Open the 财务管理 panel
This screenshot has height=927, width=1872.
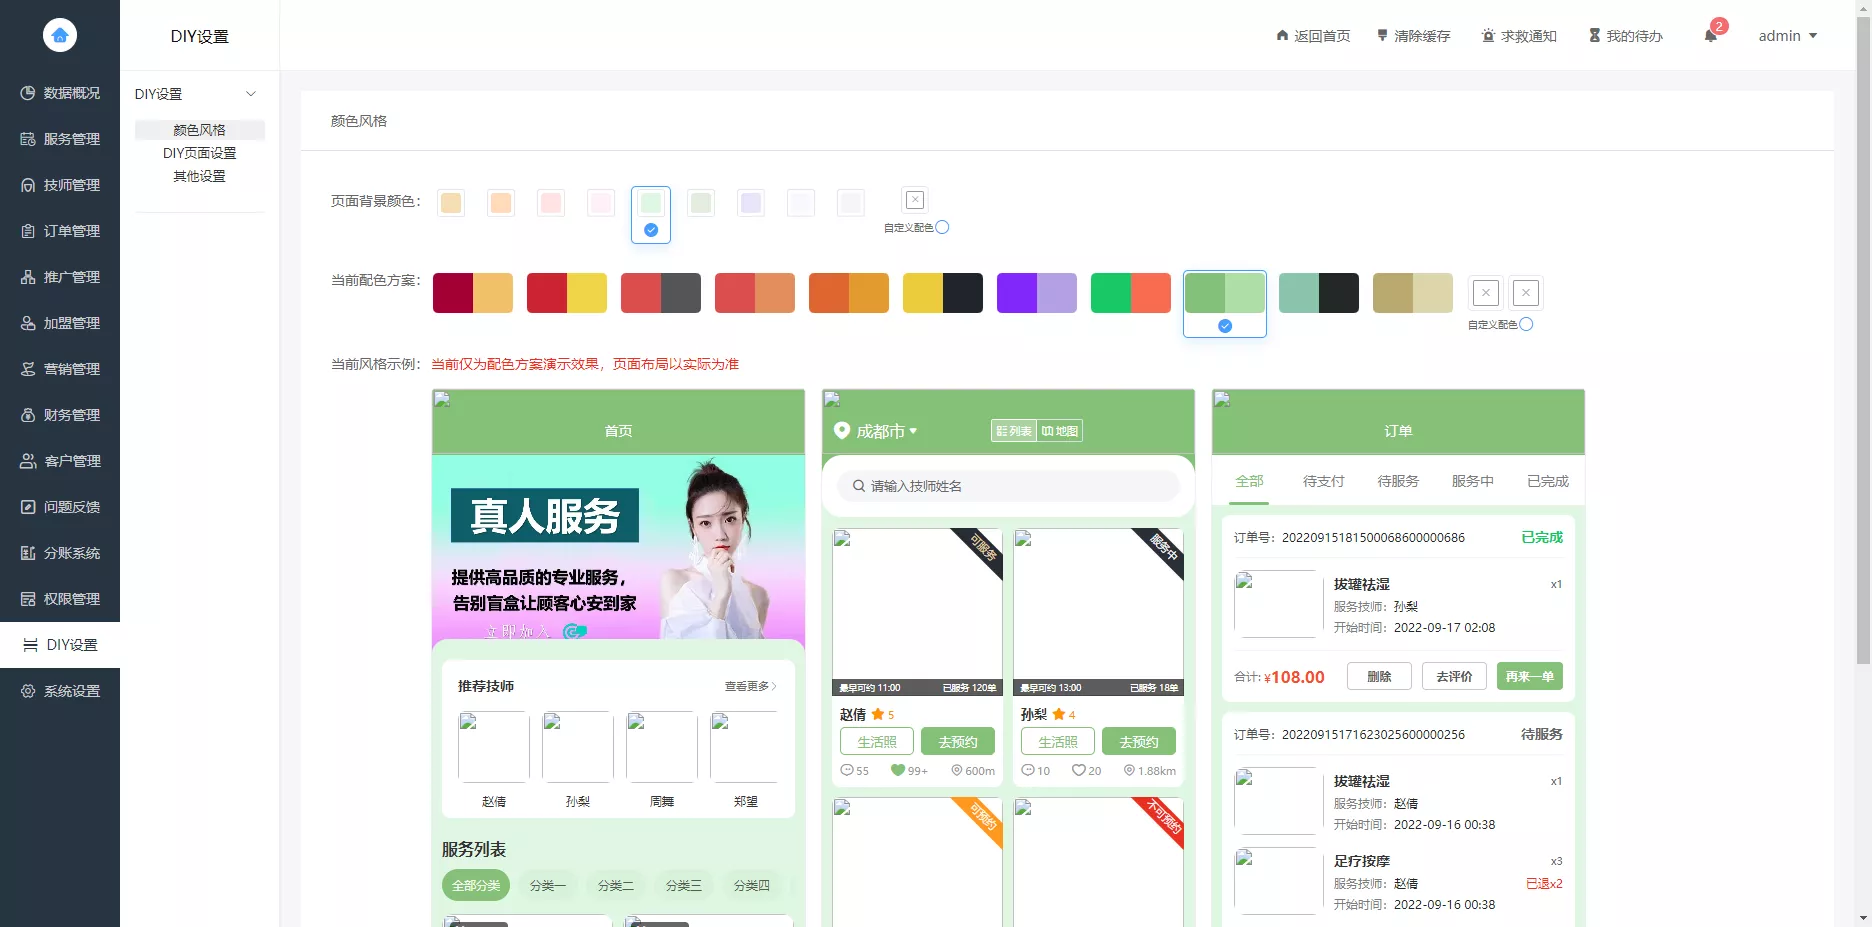click(x=70, y=415)
